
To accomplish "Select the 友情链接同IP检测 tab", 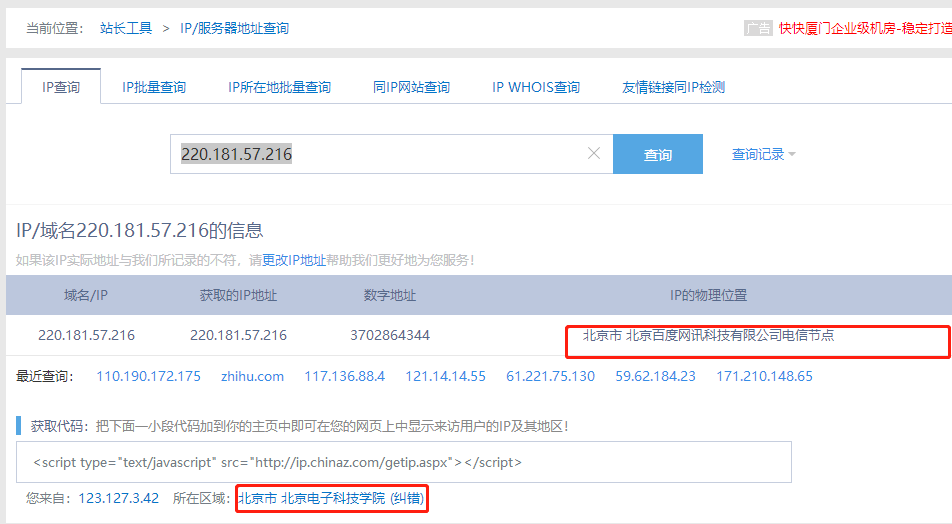I will [x=673, y=87].
